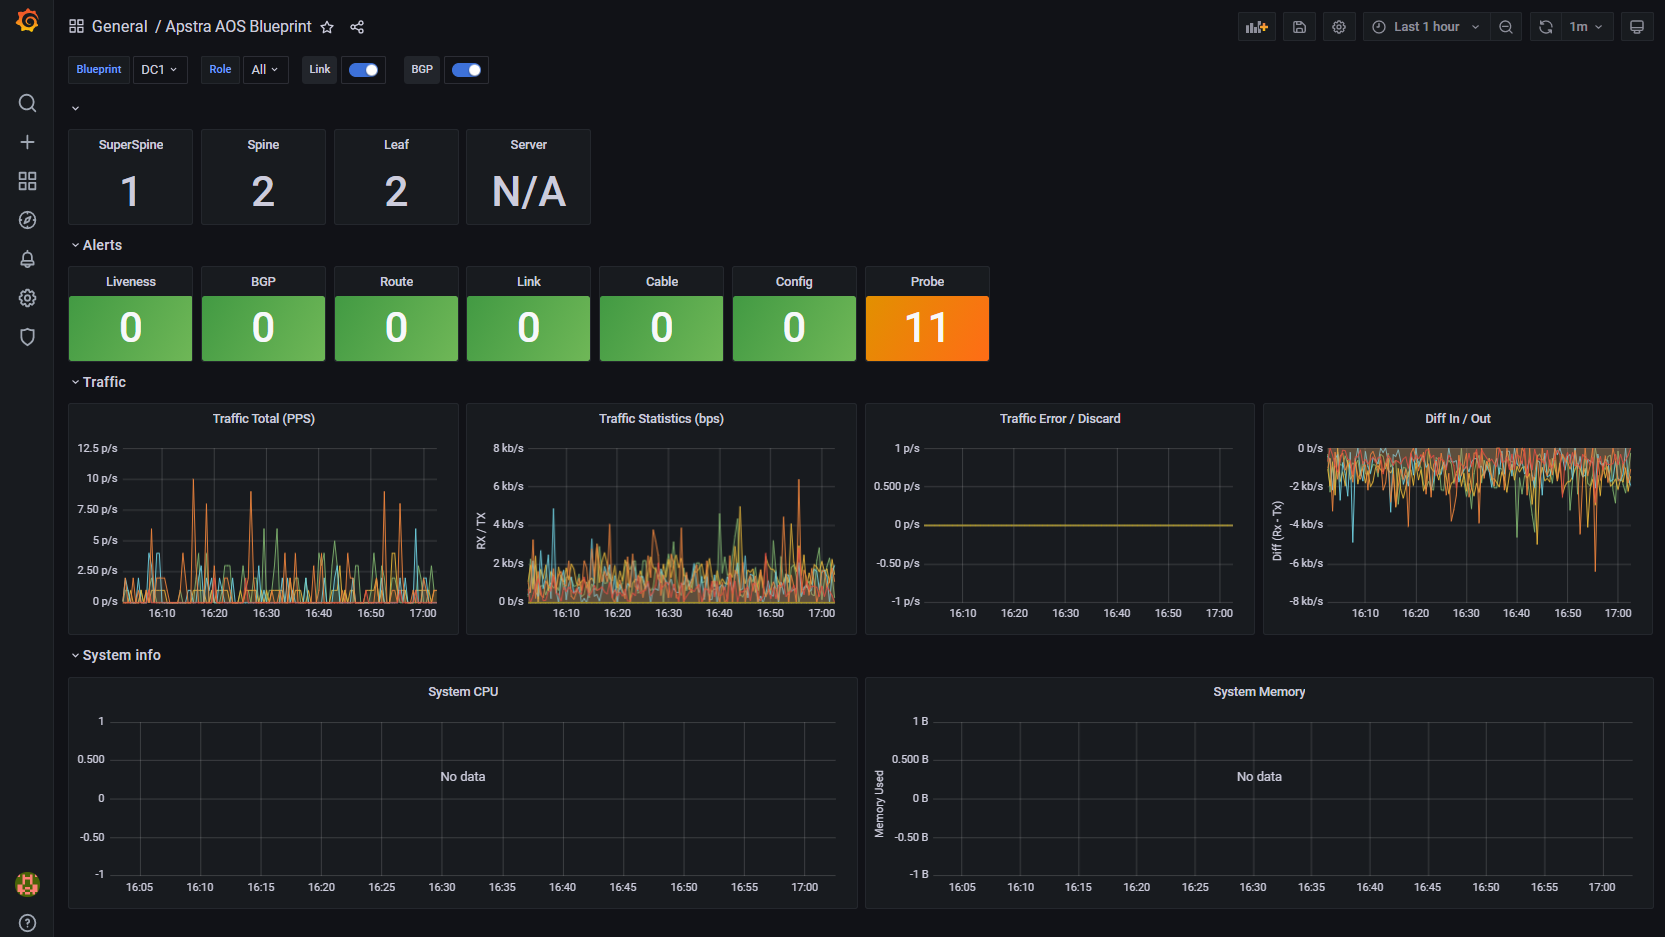Image resolution: width=1665 pixels, height=937 pixels.
Task: Click the green BGP alert tile
Action: (263, 328)
